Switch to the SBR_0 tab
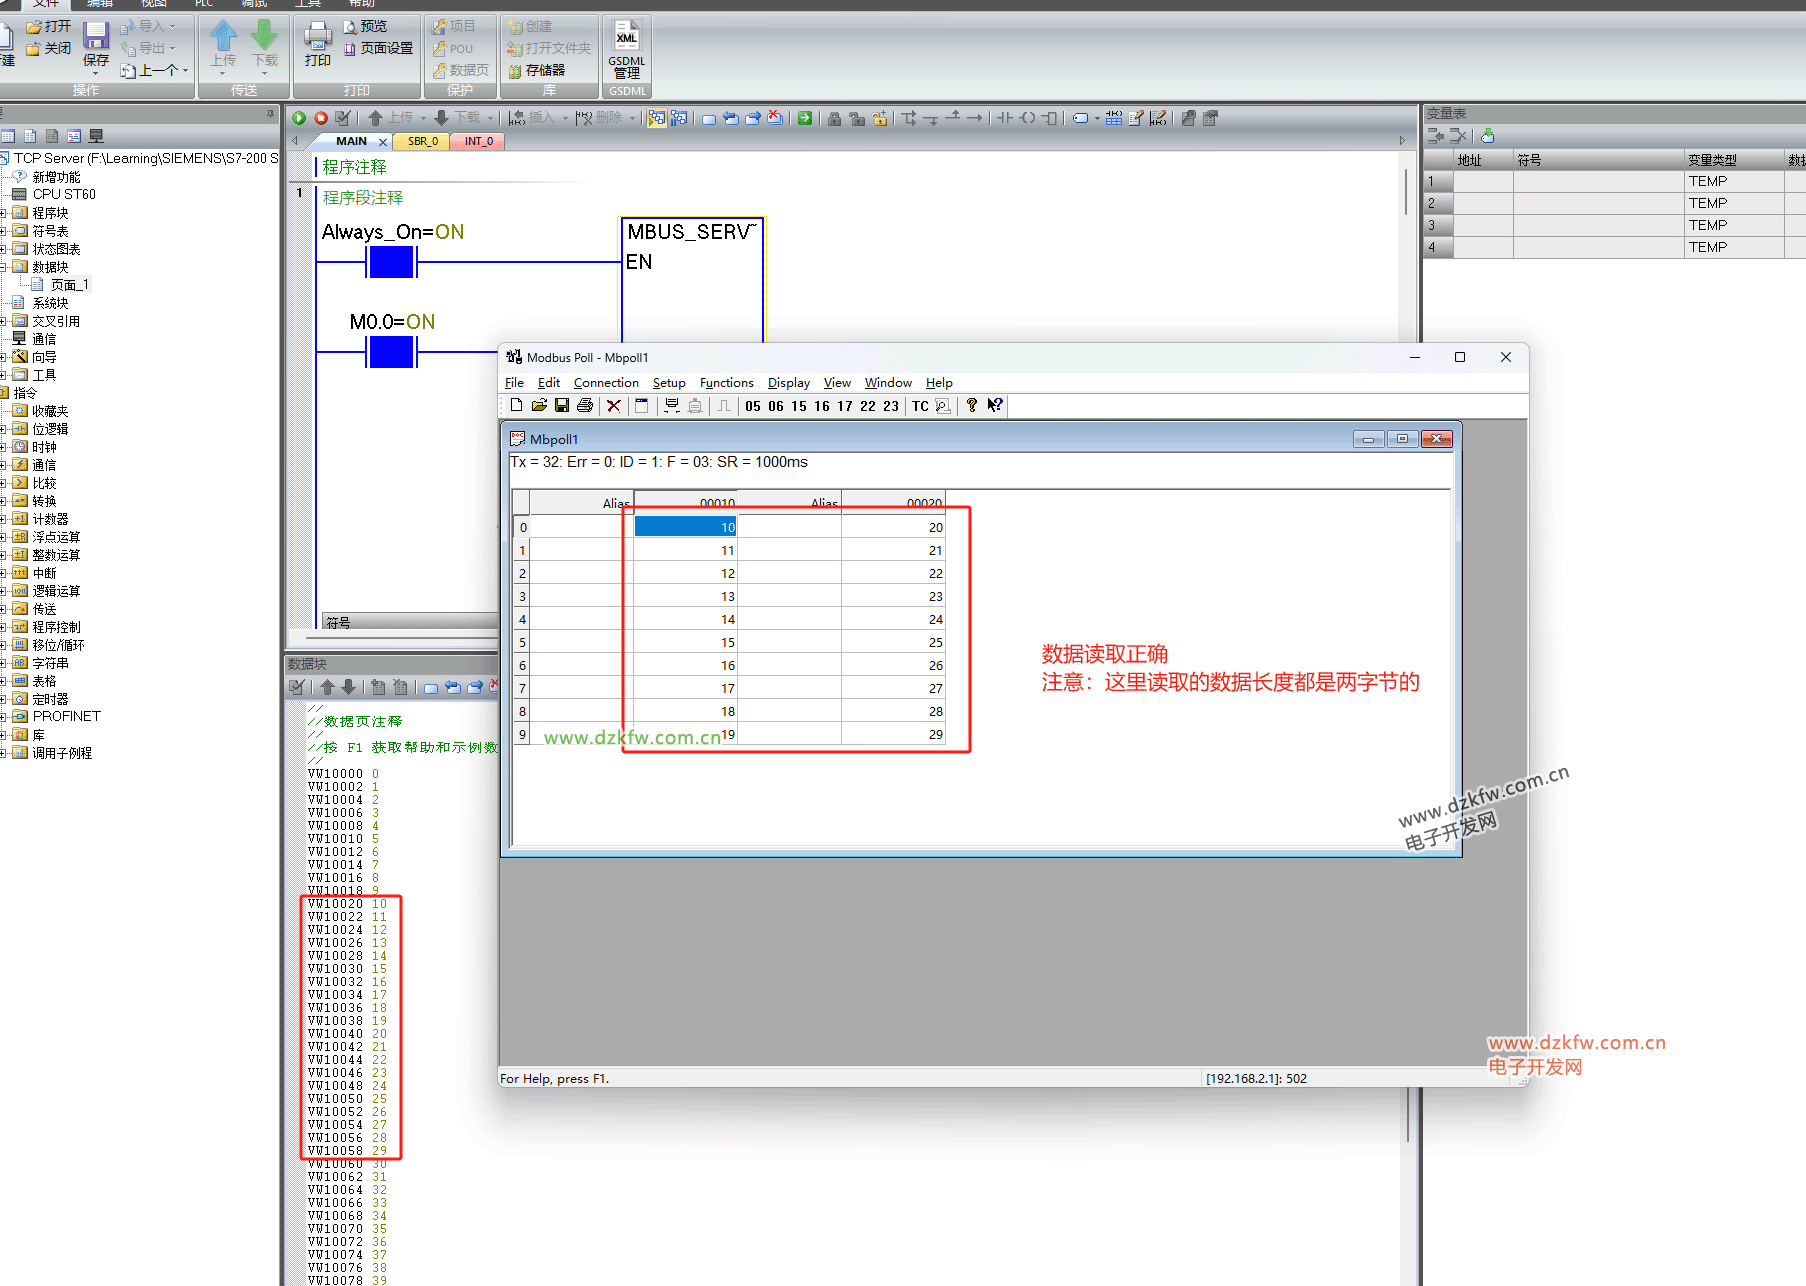The image size is (1806, 1286). (423, 142)
